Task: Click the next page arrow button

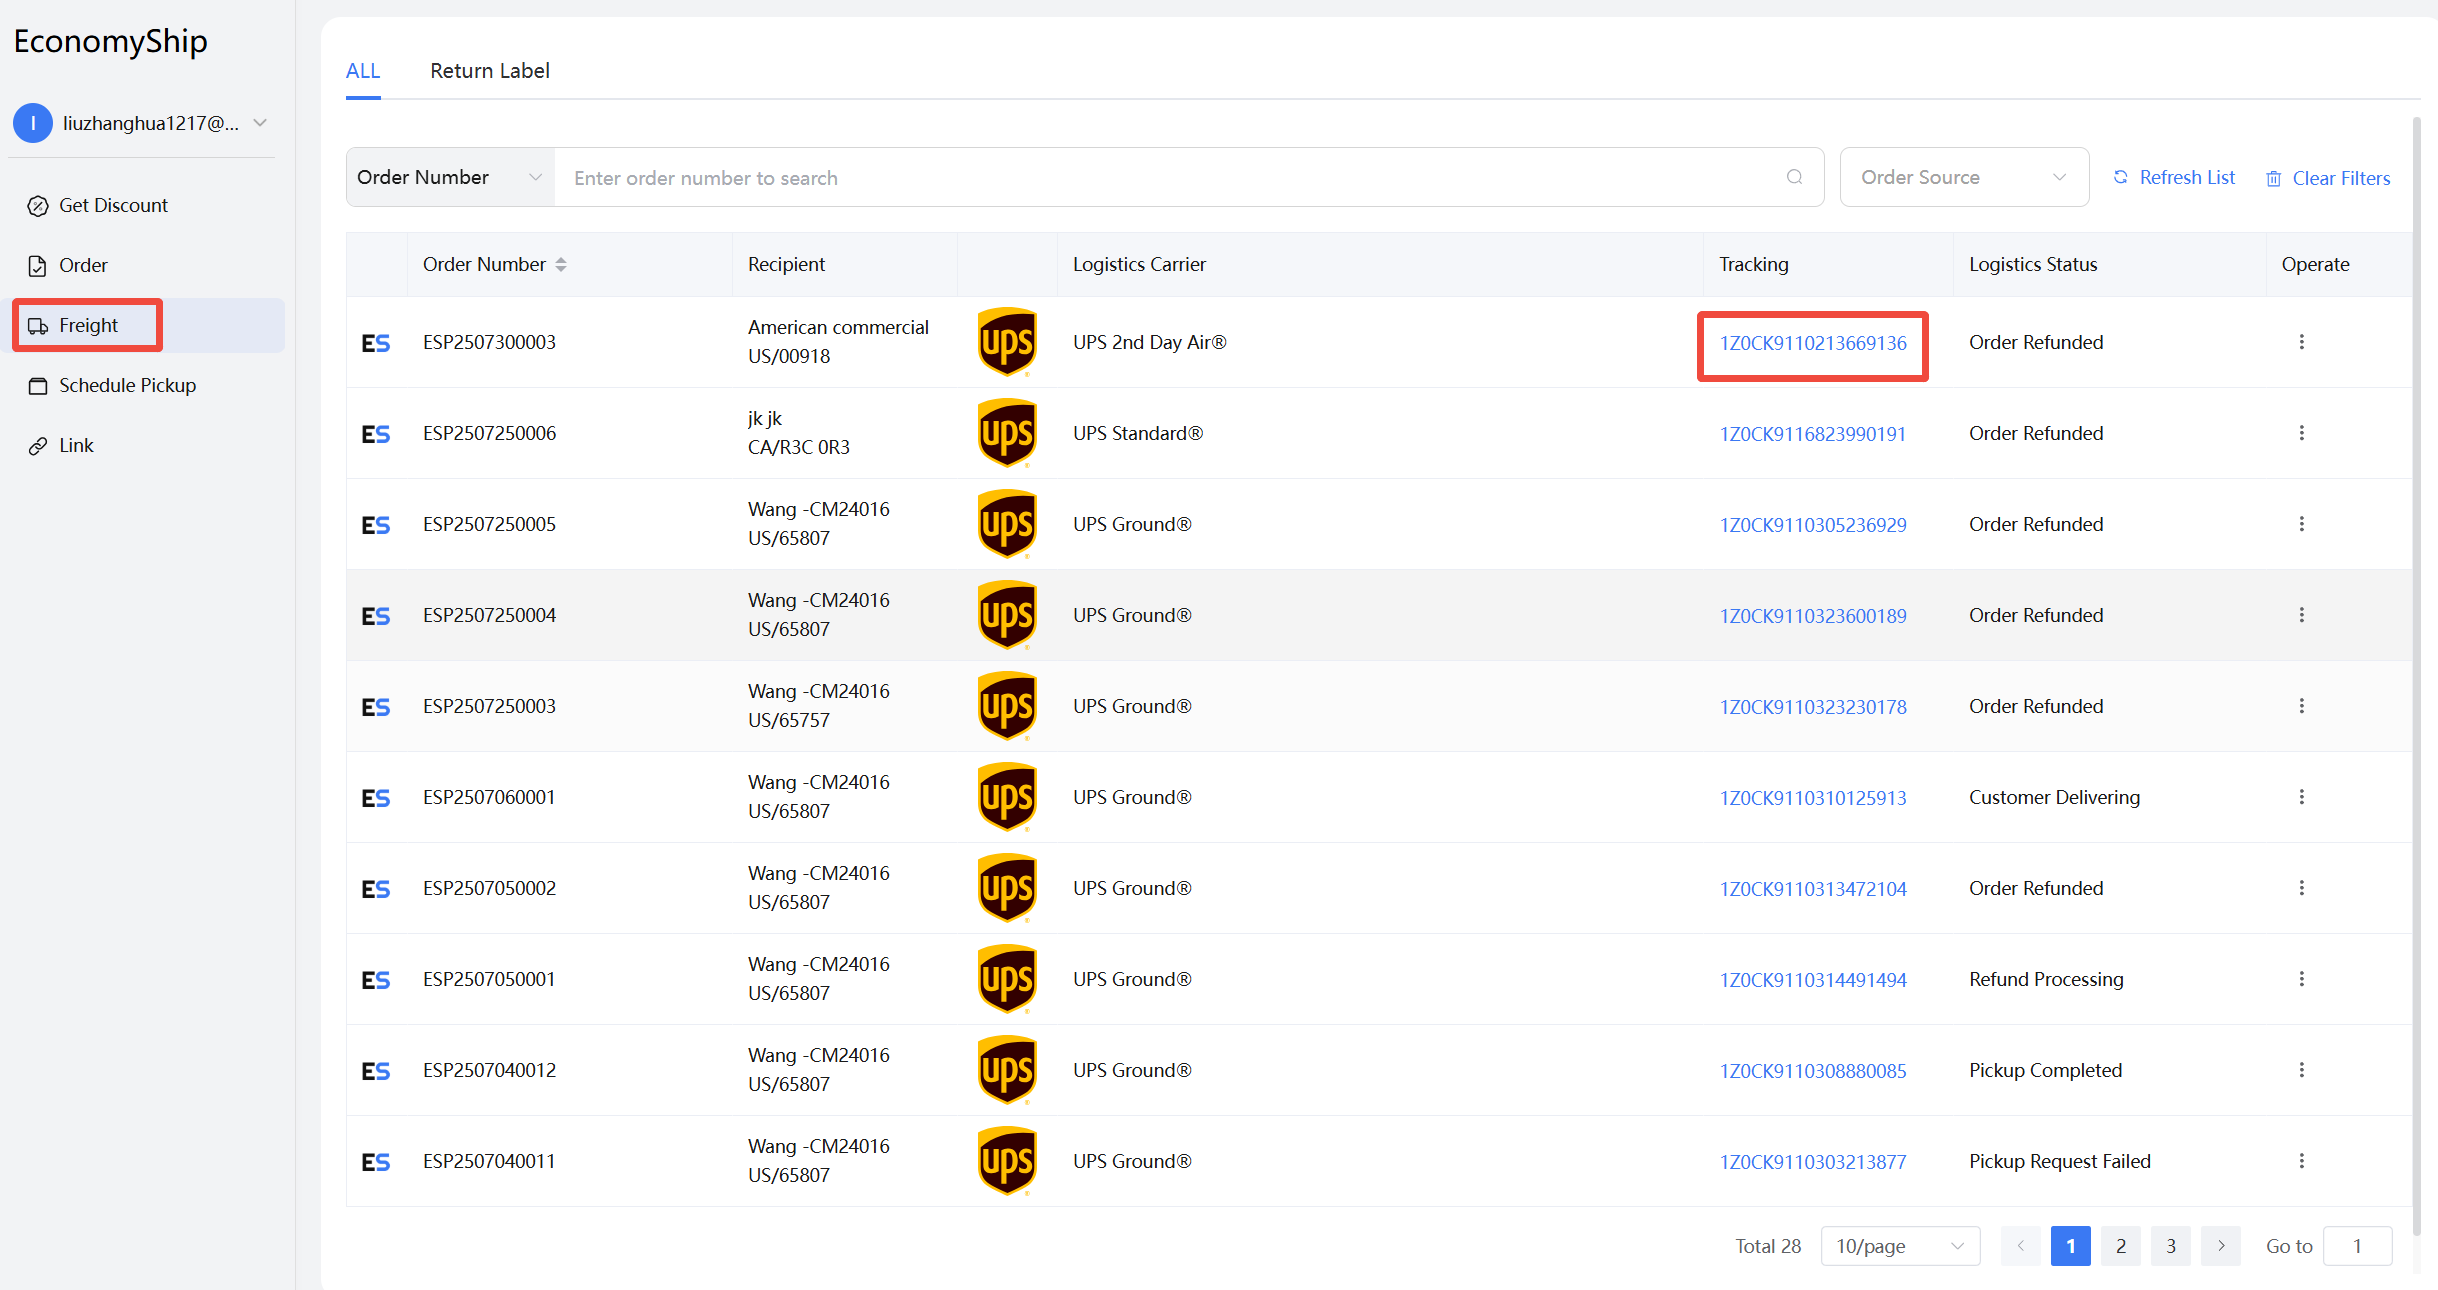Action: point(2220,1246)
